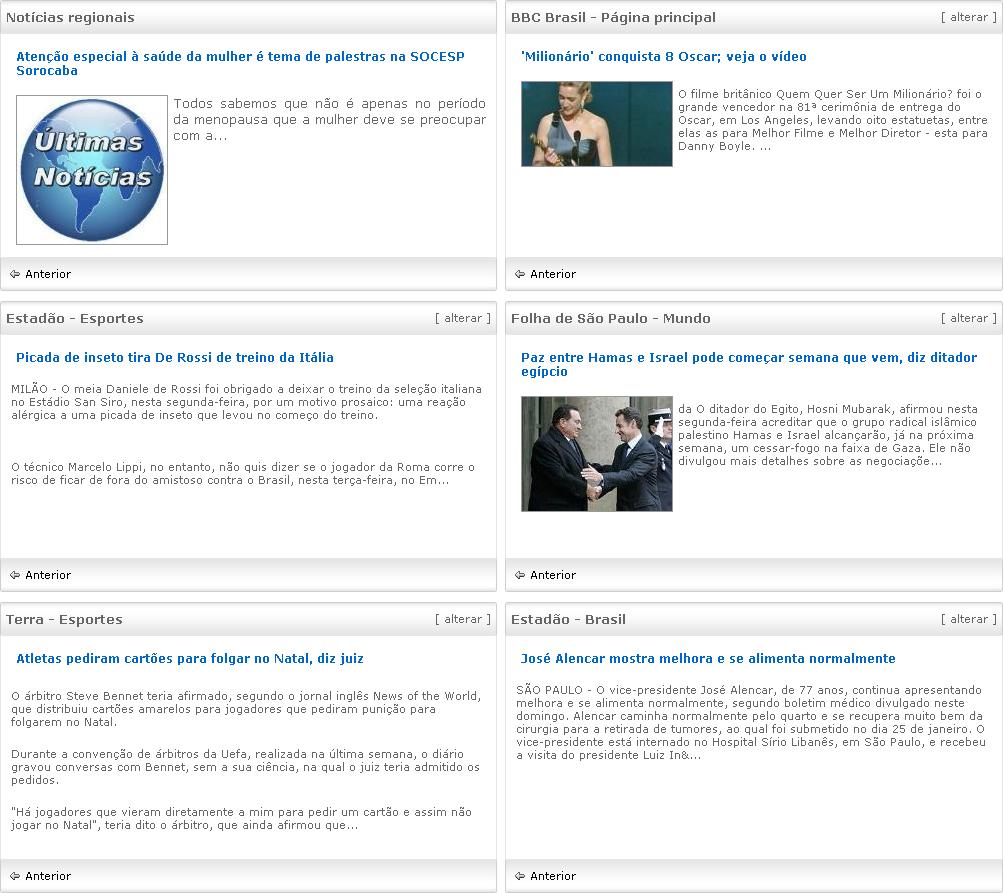Image resolution: width=1003 pixels, height=893 pixels.
Task: Open Atletas pediram cartões article link
Action: tap(190, 659)
